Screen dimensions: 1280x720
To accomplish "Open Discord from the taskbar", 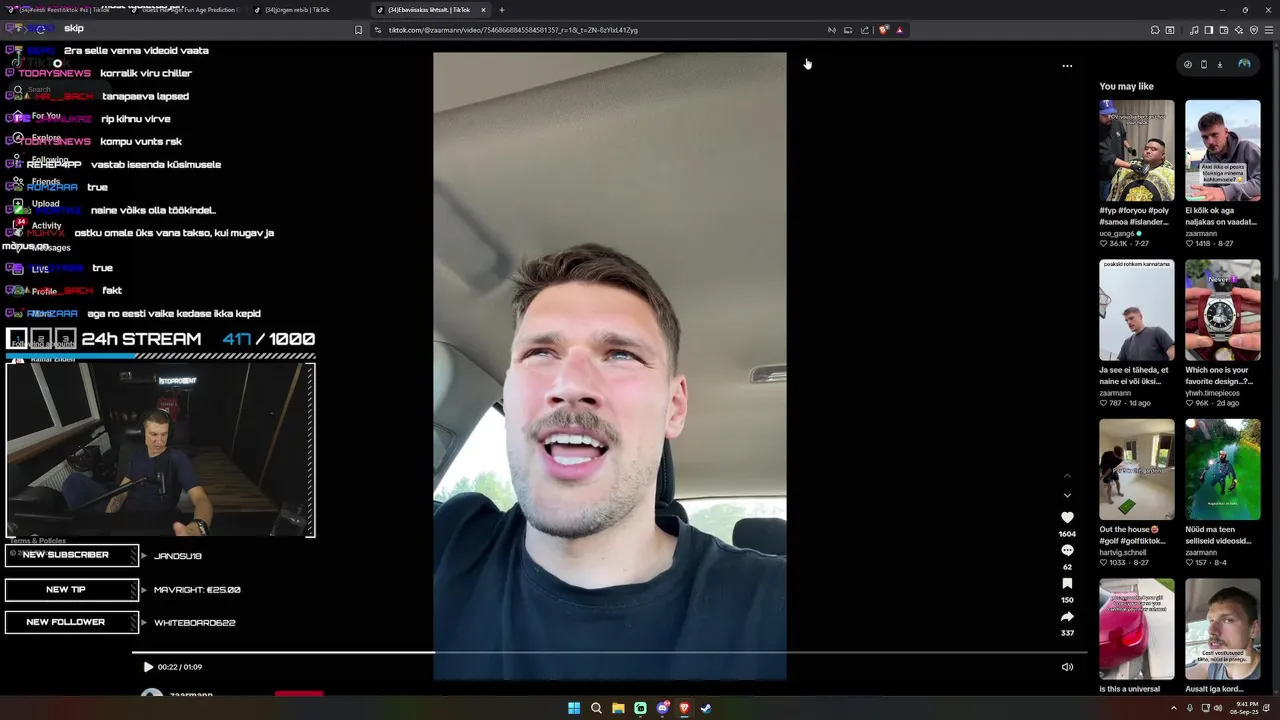I will [662, 708].
